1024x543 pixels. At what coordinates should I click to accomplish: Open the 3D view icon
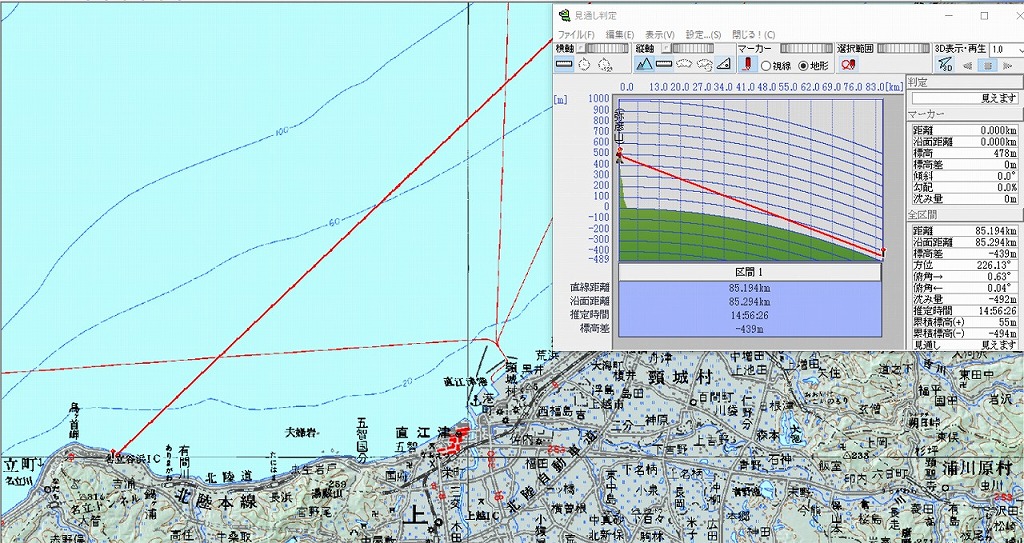coord(946,65)
